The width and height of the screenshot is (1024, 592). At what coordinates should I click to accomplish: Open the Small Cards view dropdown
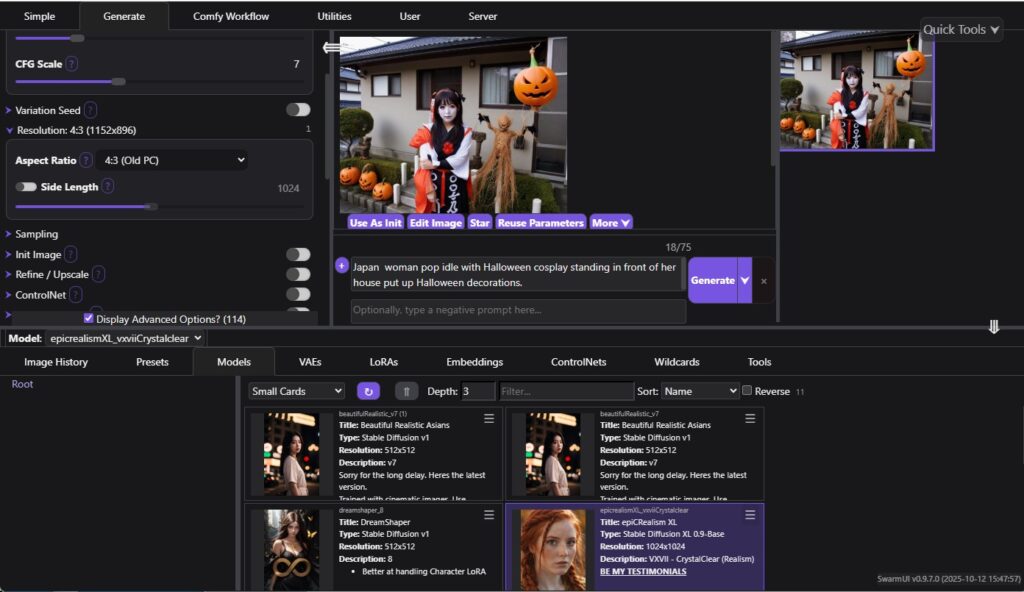pos(297,391)
